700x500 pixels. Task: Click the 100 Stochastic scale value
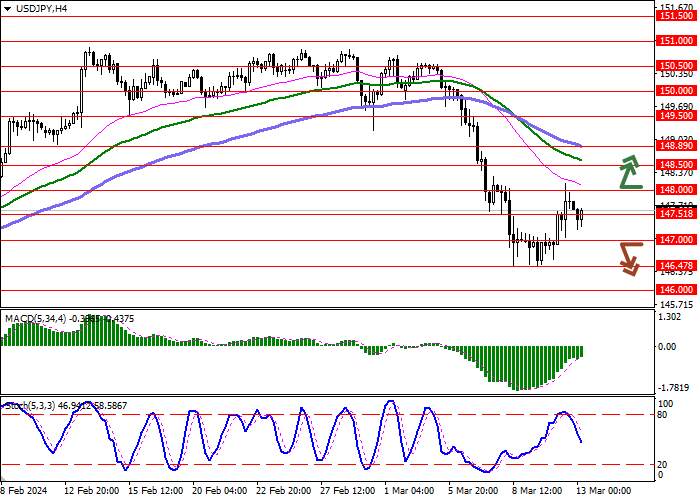(666, 404)
